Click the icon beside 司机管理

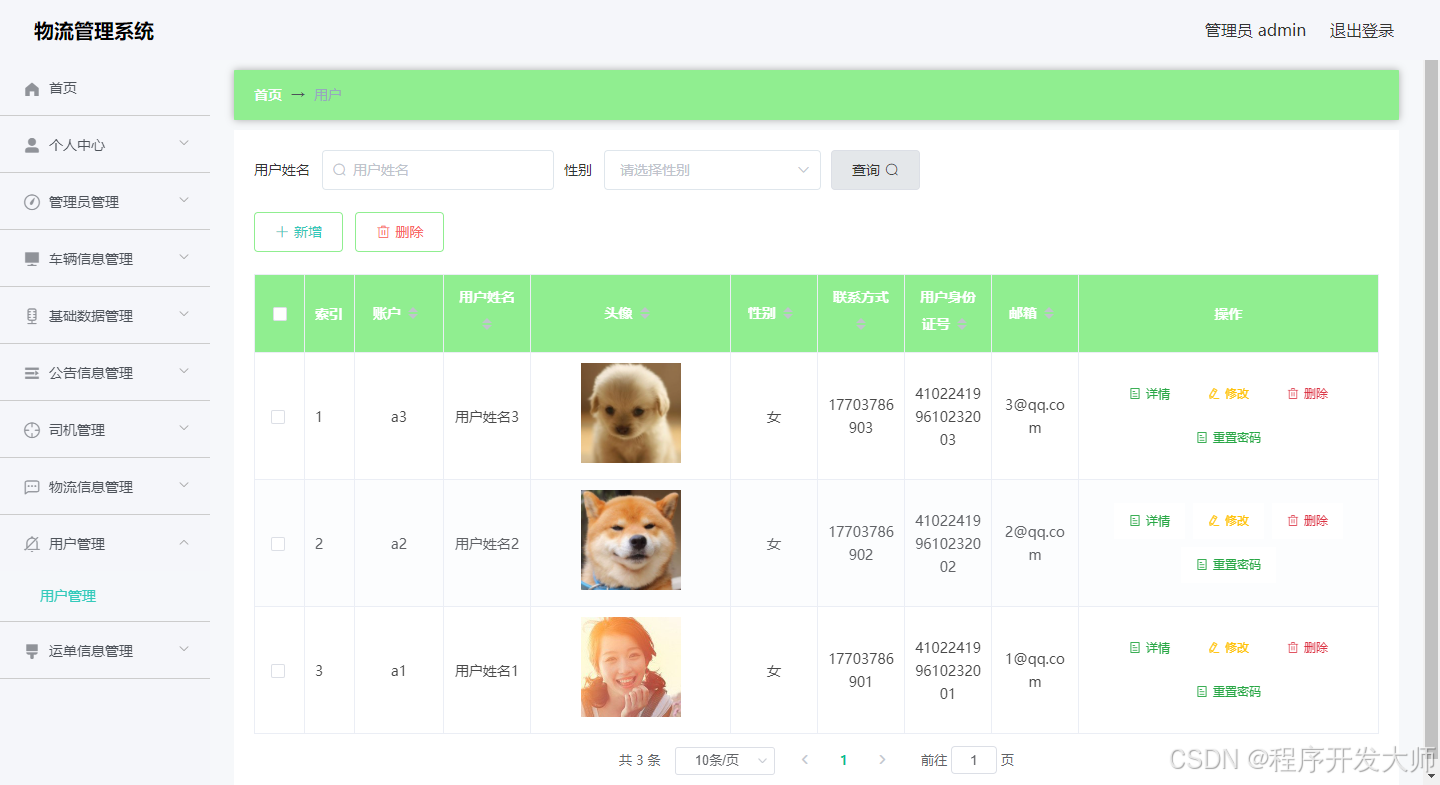(32, 430)
